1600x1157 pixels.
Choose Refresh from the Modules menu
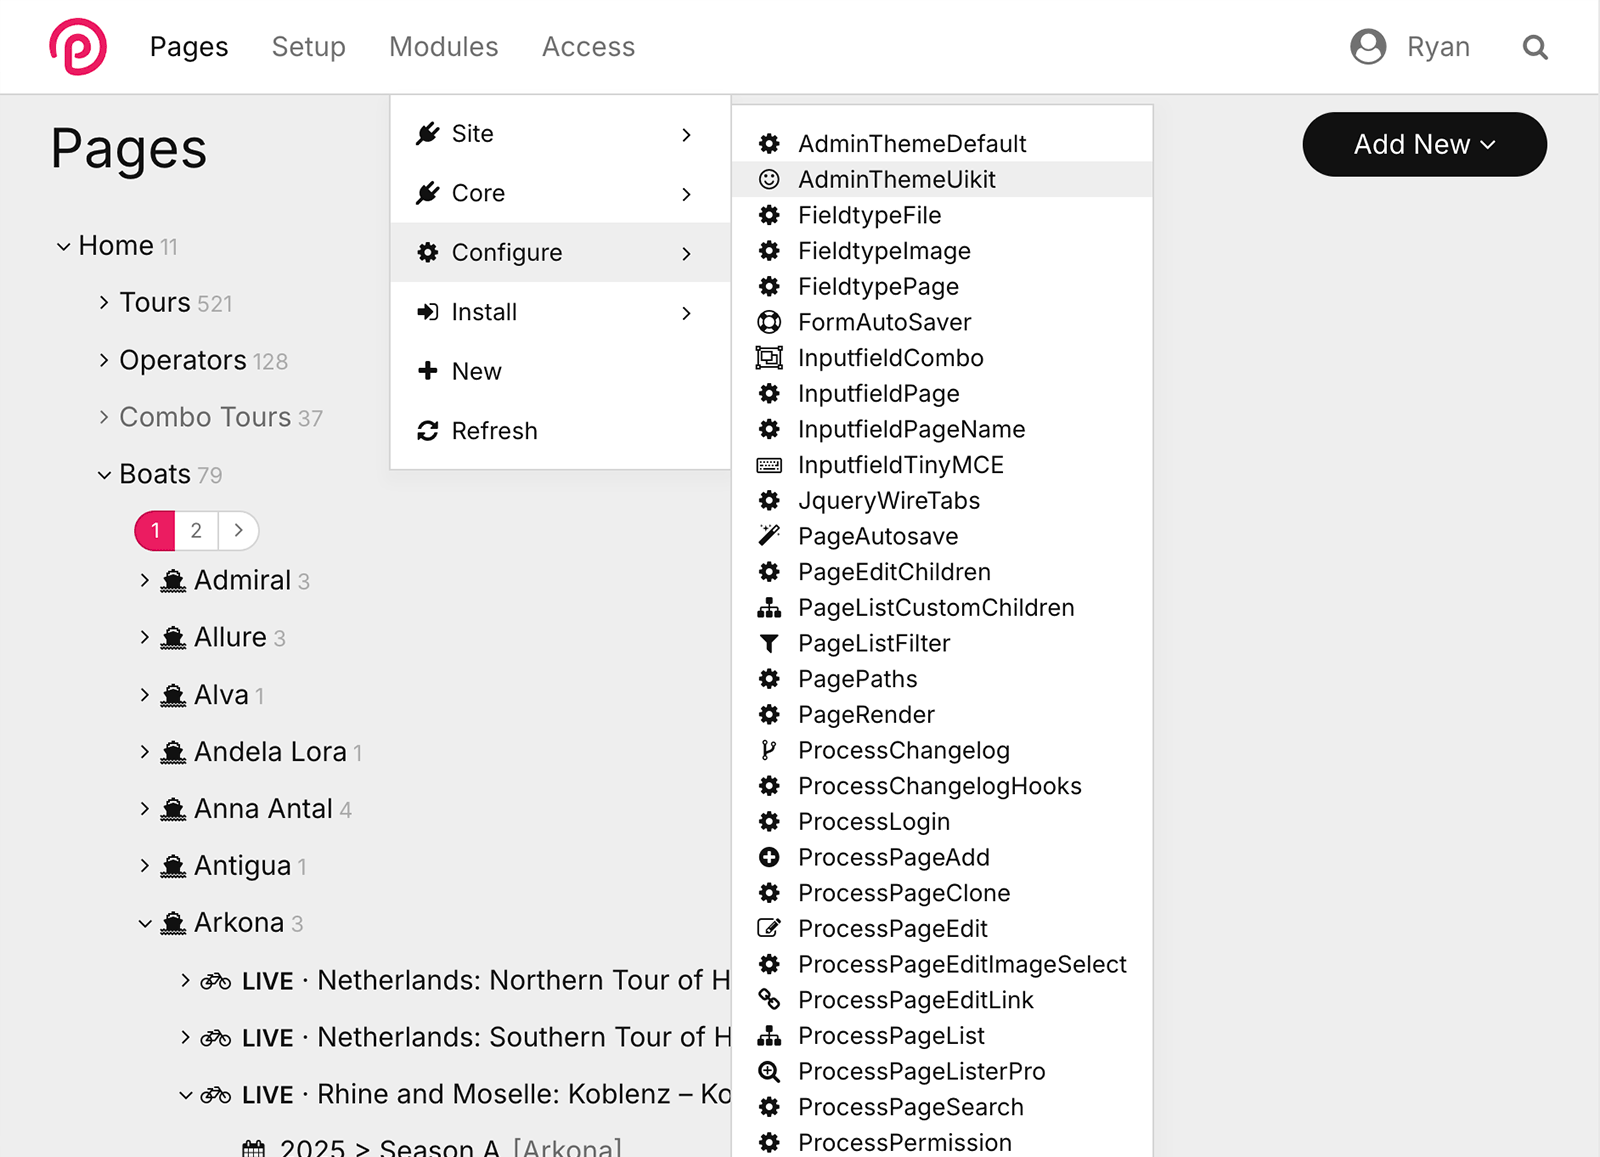tap(494, 431)
